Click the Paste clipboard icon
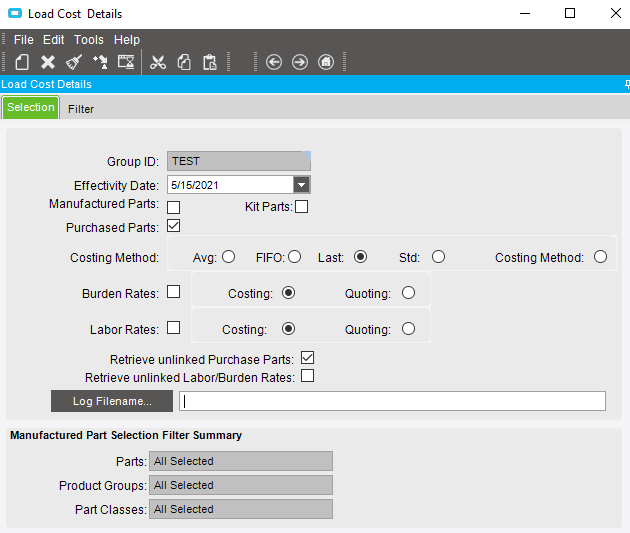The width and height of the screenshot is (630, 533). click(210, 62)
